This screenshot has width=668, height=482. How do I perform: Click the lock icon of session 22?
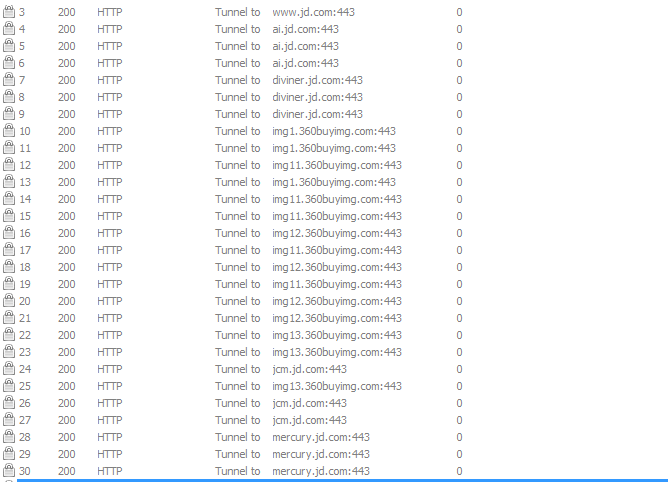9,335
